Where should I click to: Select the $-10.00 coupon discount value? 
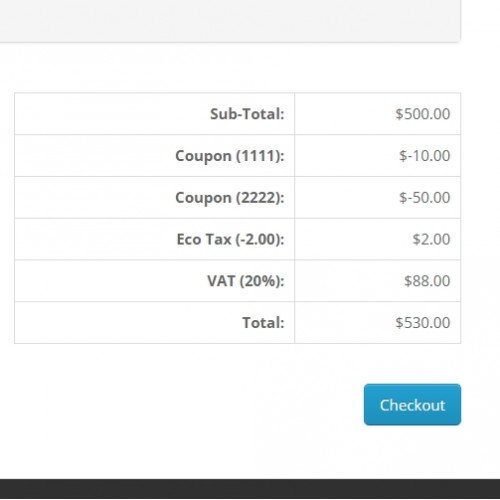point(425,156)
